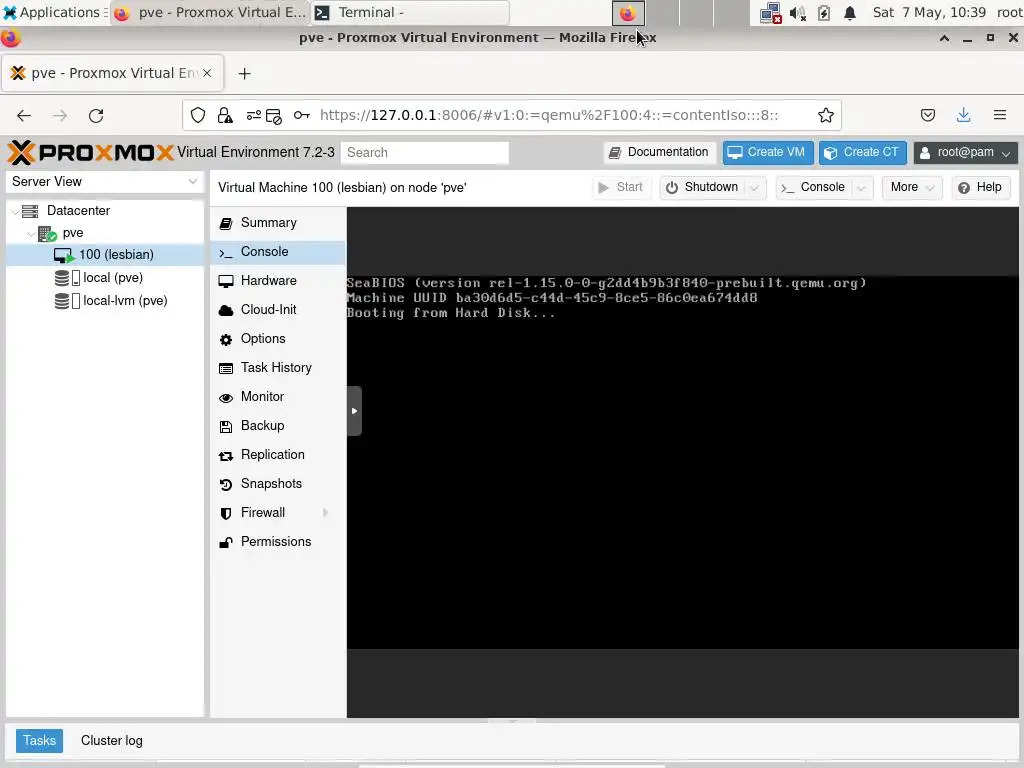1024x768 pixels.
Task: Click the saved-logins key icon in address bar
Action: pyautogui.click(x=301, y=116)
